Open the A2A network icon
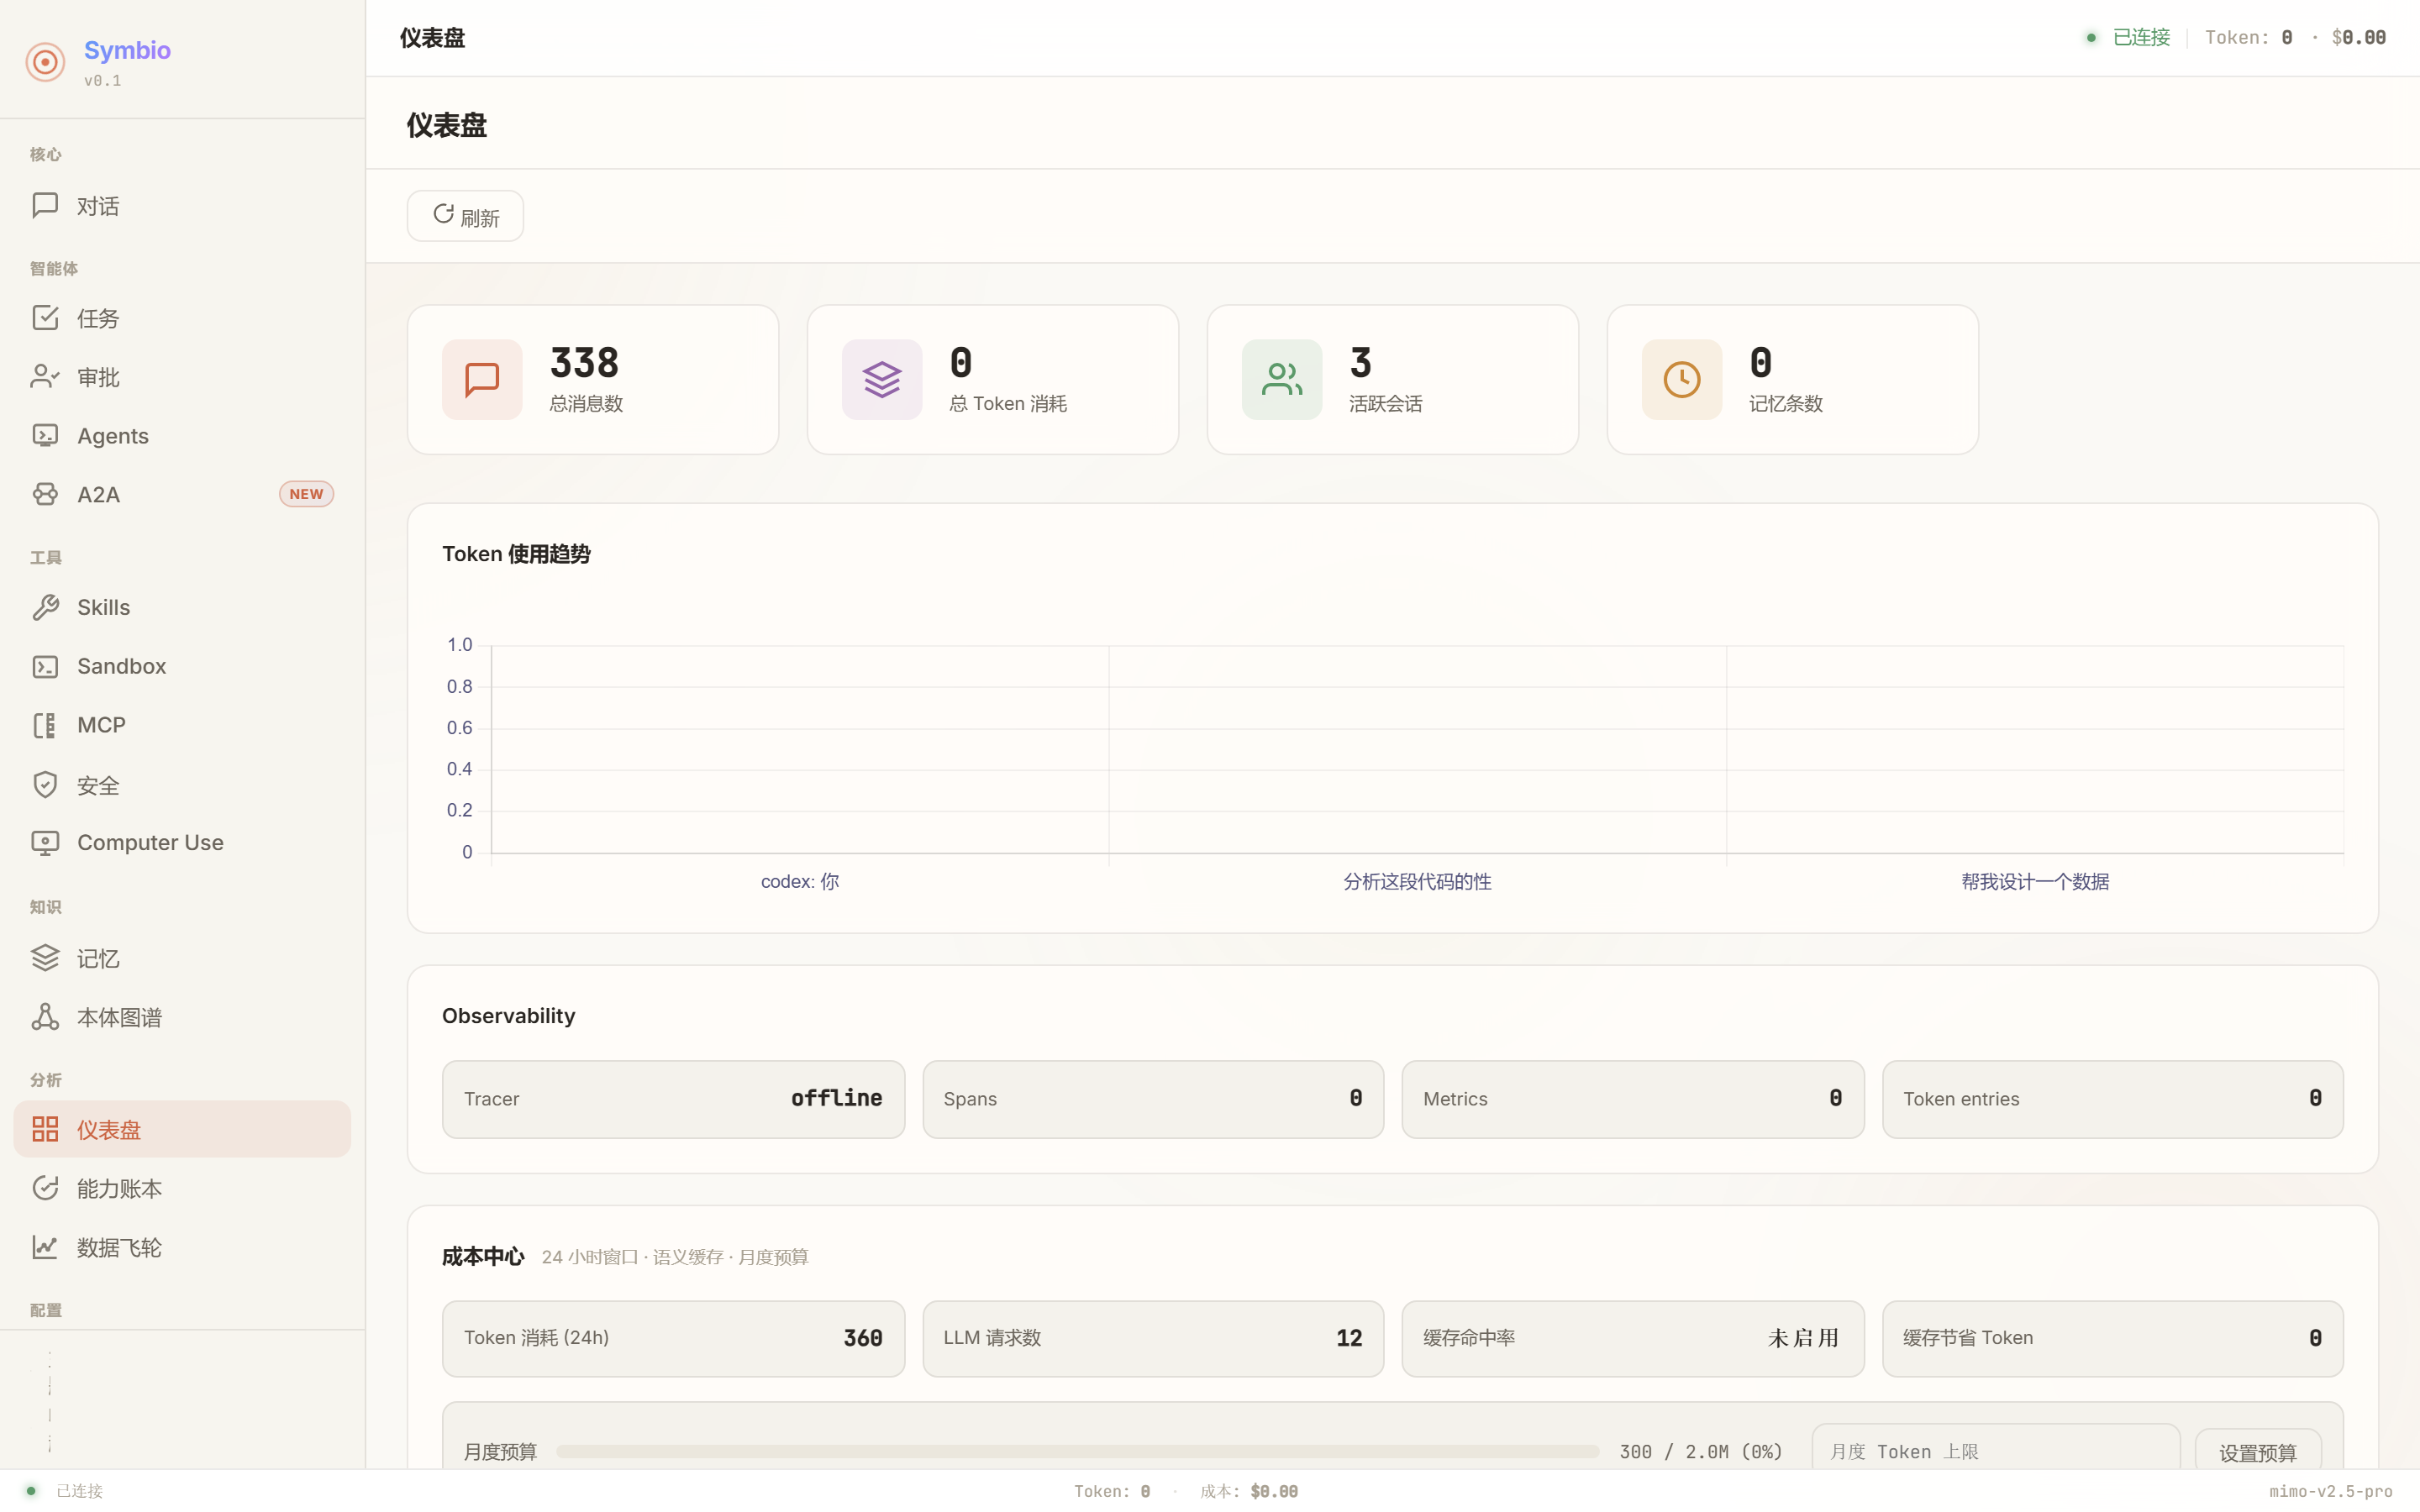 pyautogui.click(x=45, y=494)
